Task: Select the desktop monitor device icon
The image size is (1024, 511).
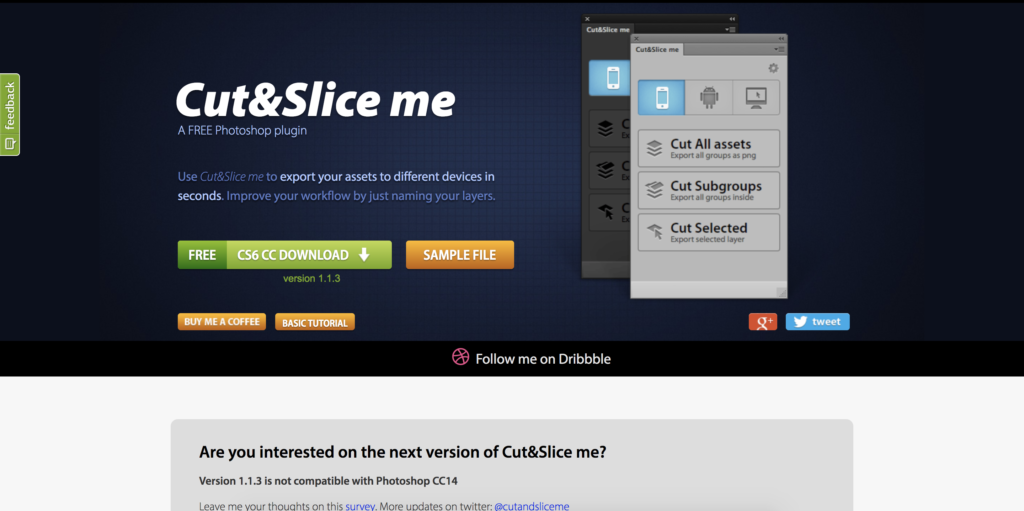Action: click(756, 98)
